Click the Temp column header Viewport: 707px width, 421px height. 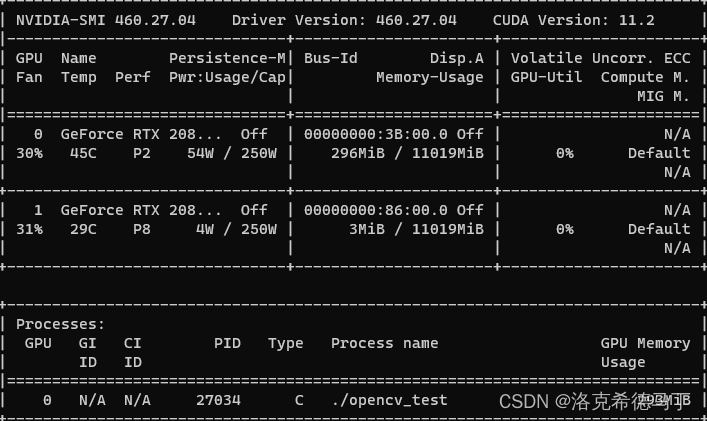[x=78, y=78]
